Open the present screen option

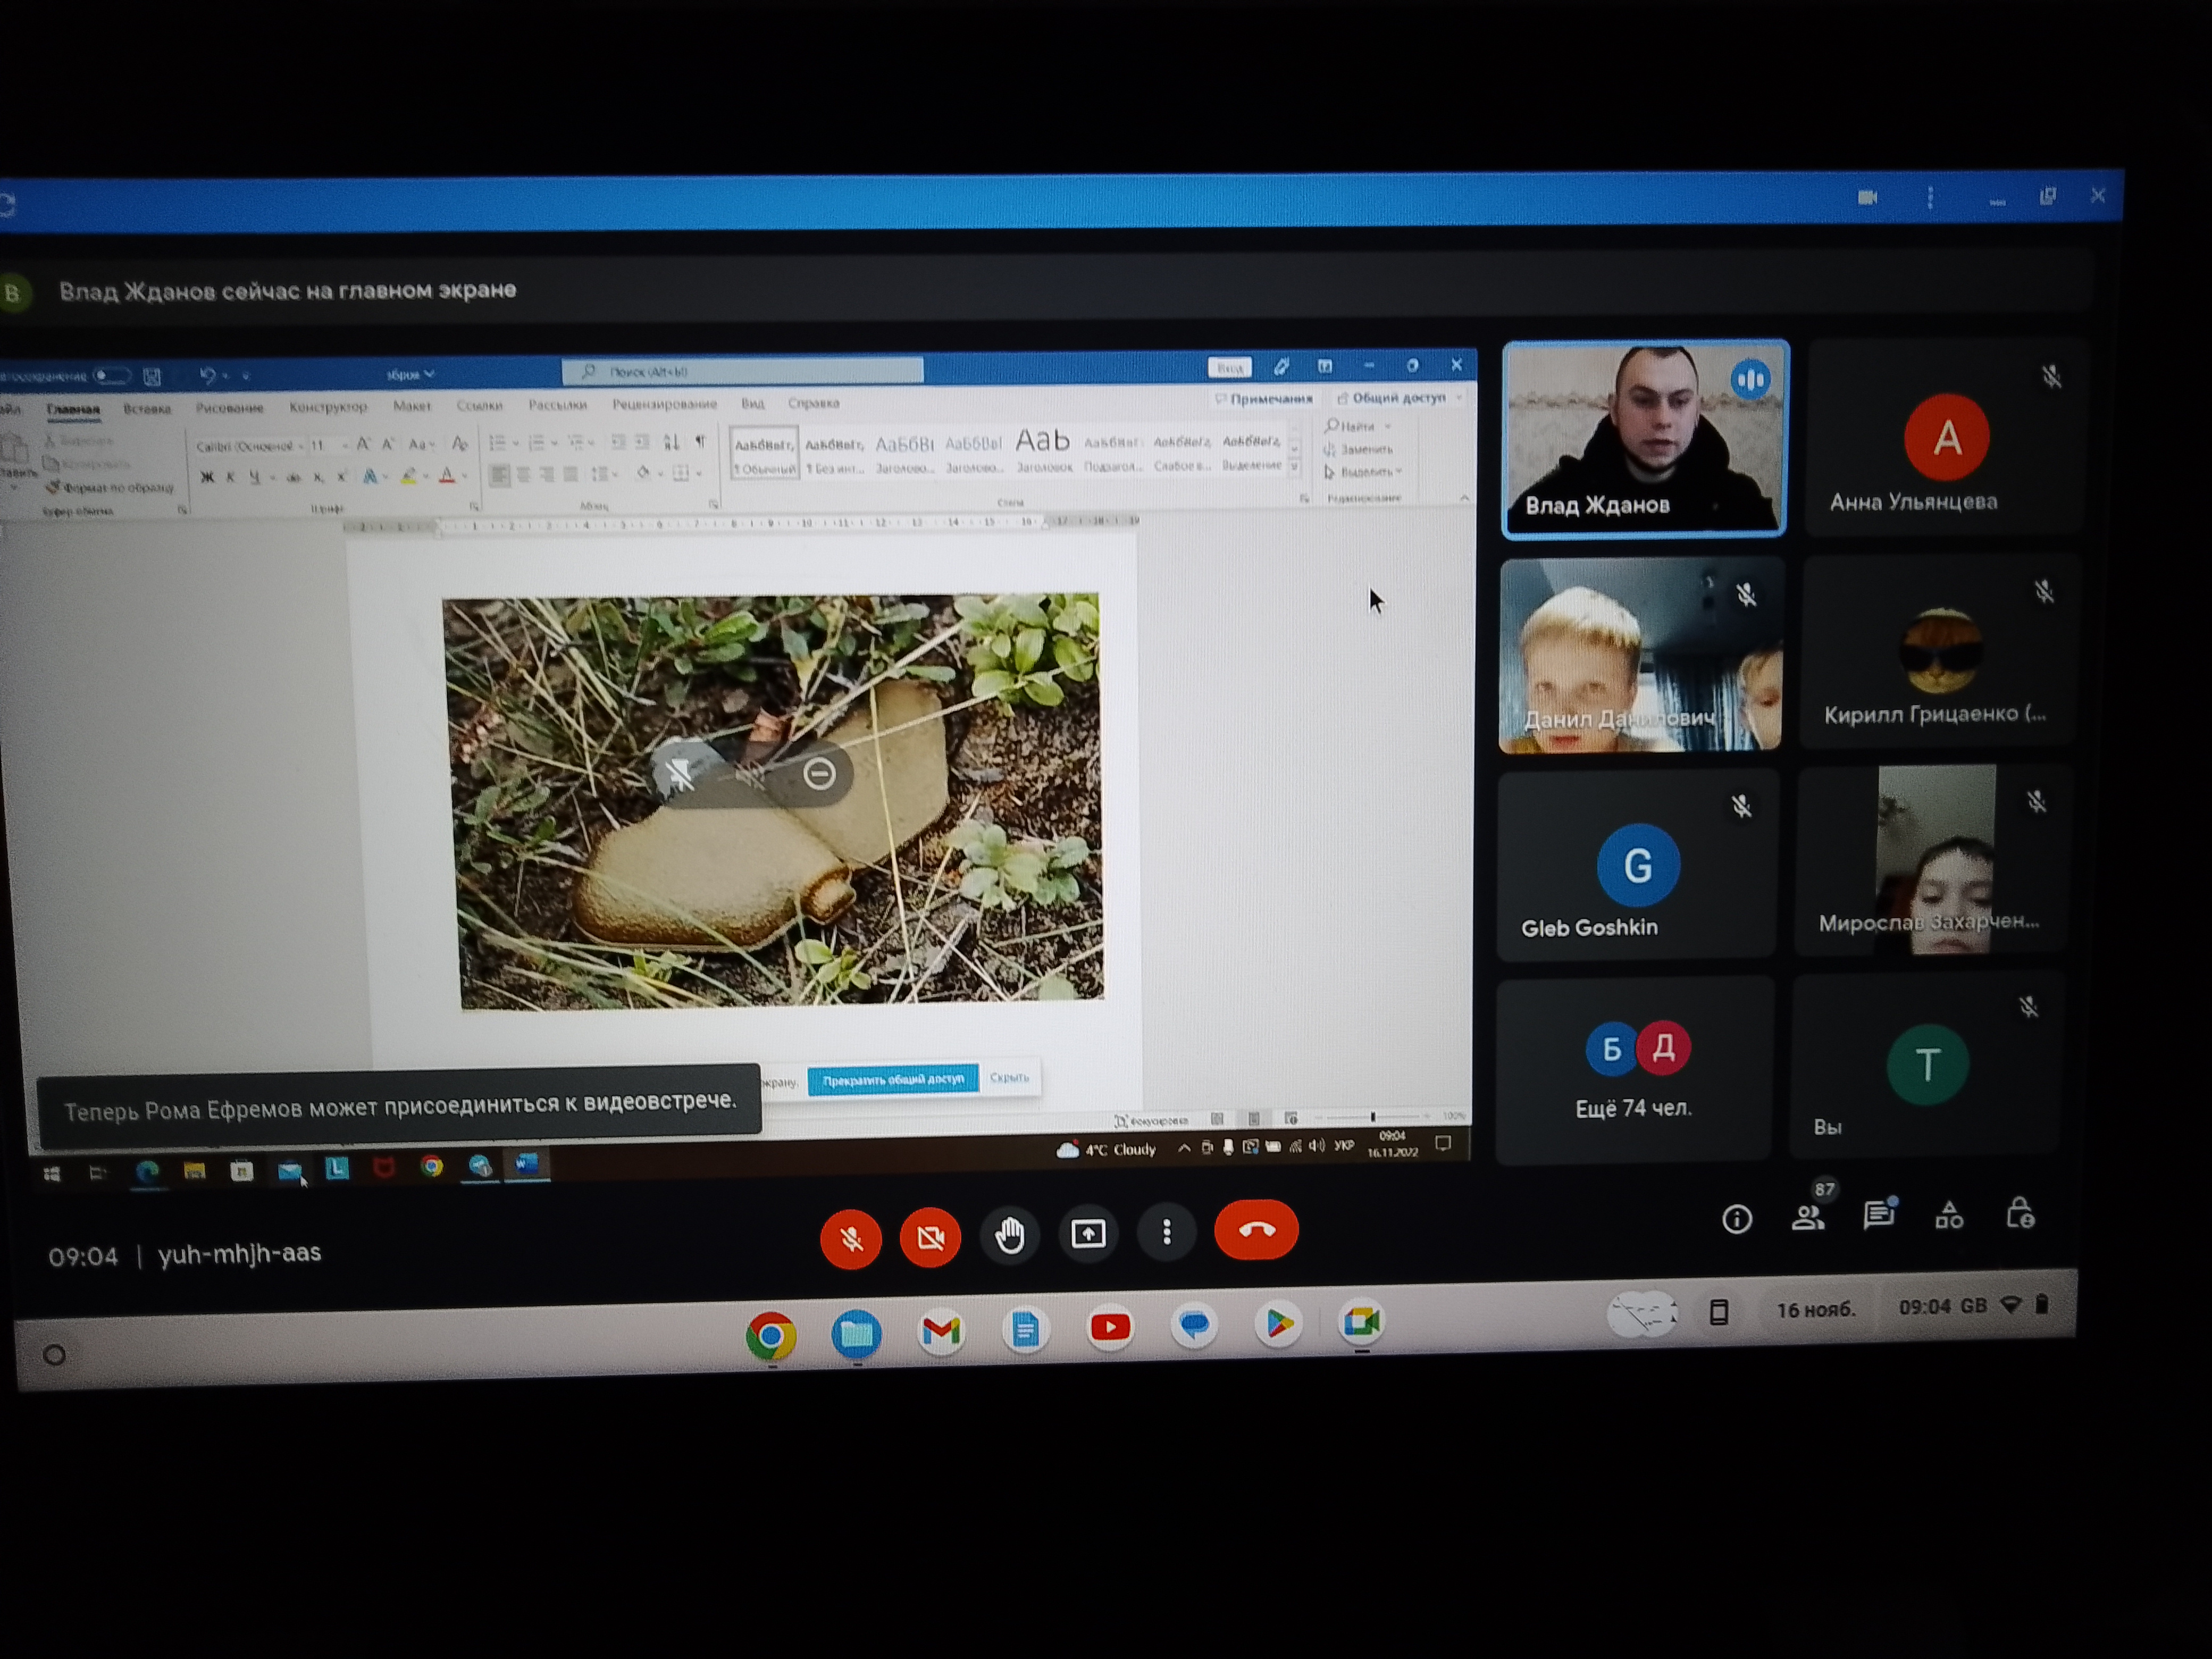coord(1088,1234)
